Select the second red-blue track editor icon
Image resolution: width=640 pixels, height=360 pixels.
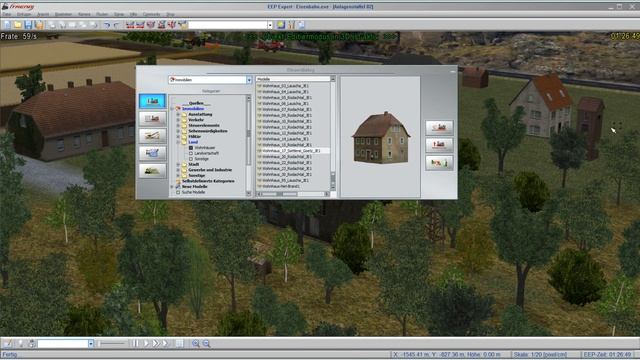point(140,25)
